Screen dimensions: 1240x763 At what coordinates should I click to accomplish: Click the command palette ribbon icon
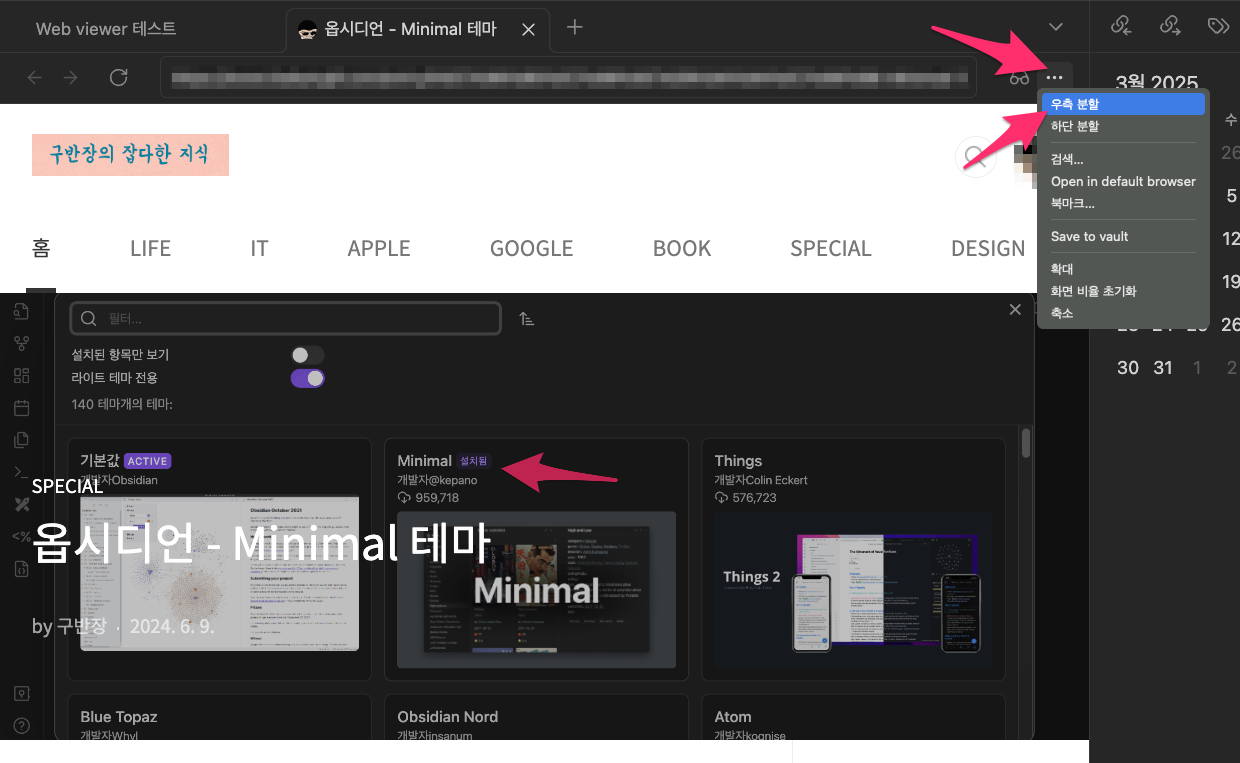coord(21,472)
